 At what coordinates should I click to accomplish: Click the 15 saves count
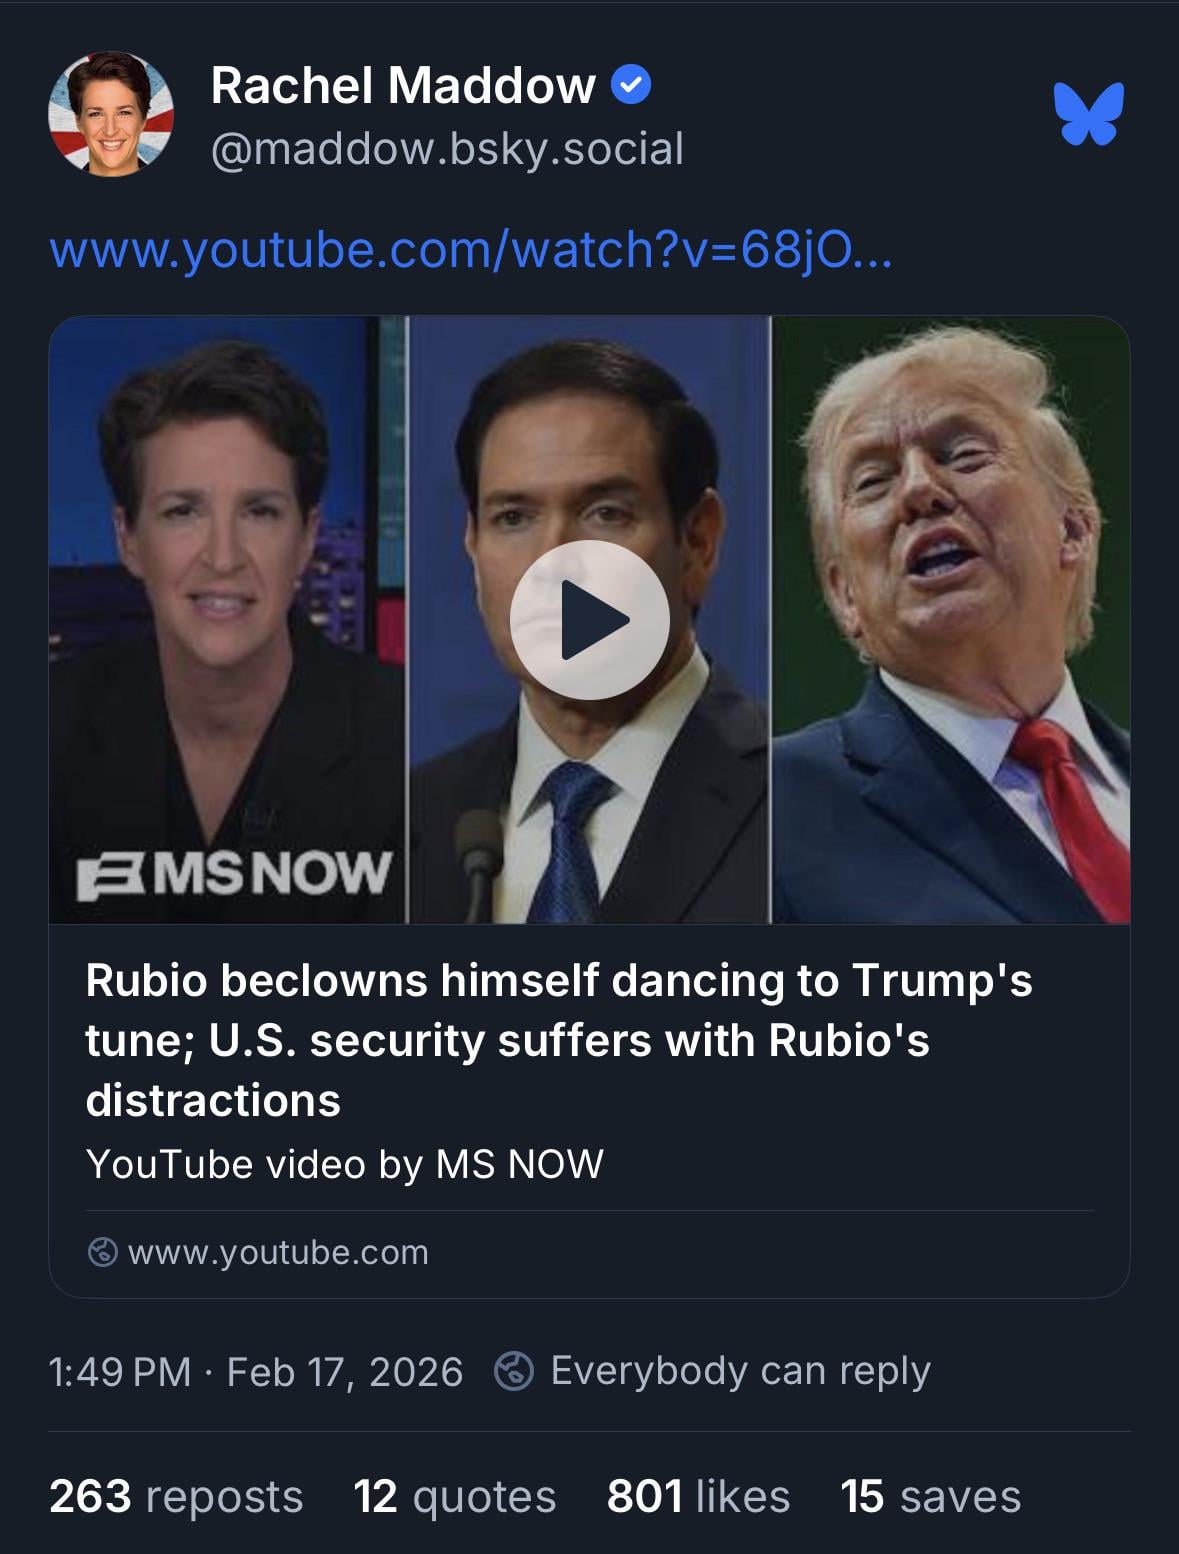click(x=930, y=1497)
